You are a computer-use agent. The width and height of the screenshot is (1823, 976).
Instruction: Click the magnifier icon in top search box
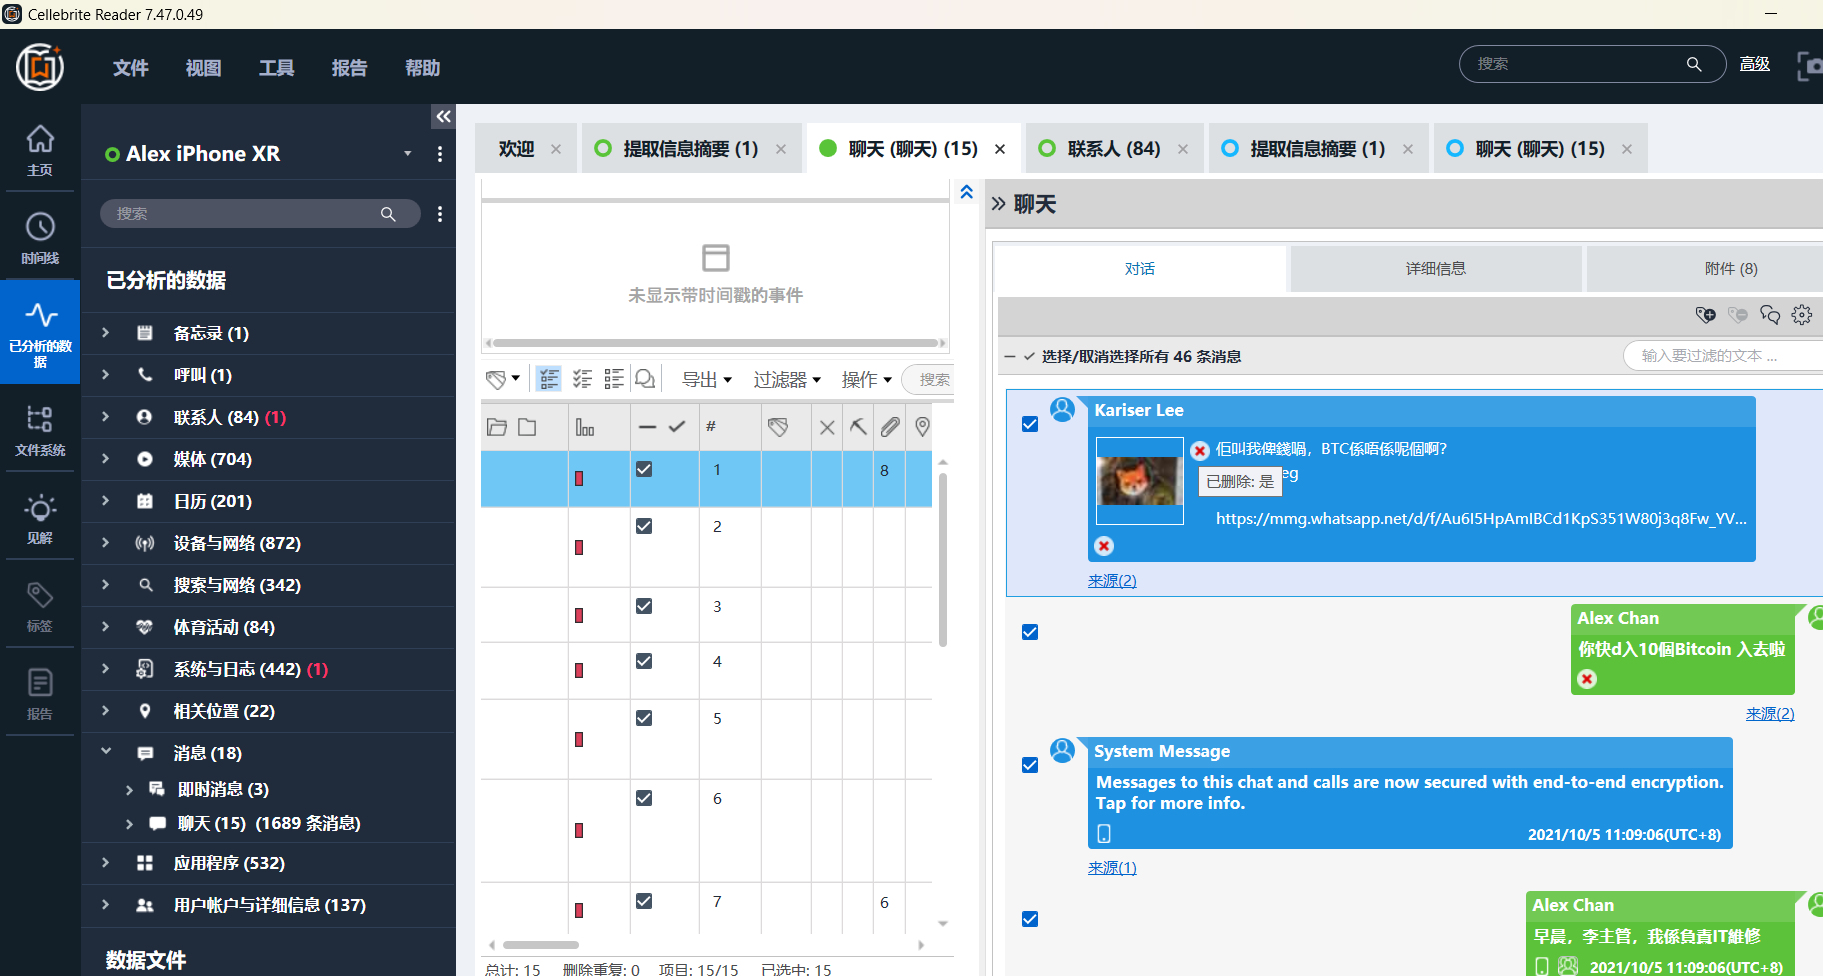tap(1694, 64)
